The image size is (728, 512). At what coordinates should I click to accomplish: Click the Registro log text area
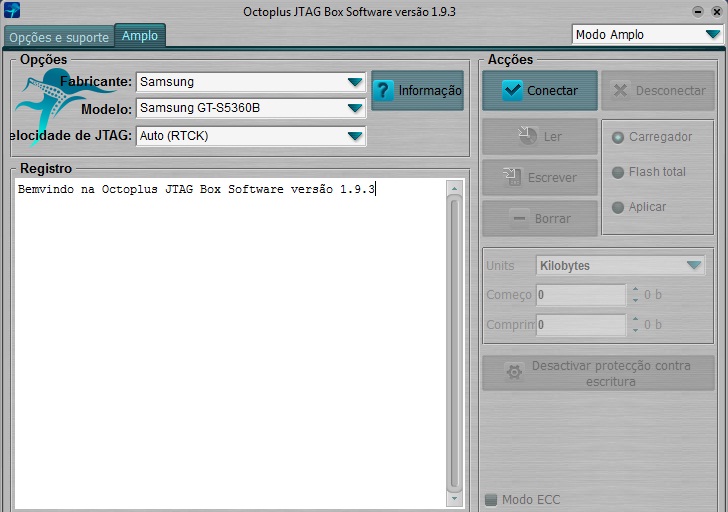231,343
